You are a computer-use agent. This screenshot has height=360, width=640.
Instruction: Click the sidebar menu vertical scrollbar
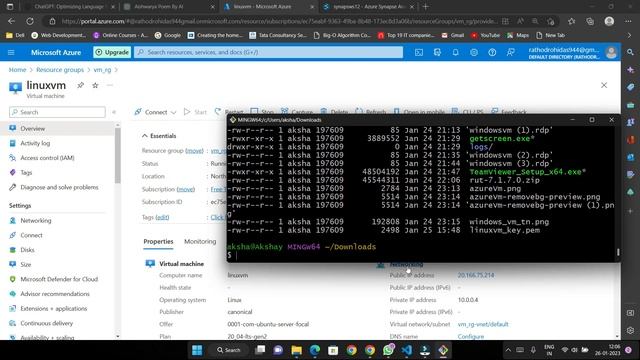[118, 155]
